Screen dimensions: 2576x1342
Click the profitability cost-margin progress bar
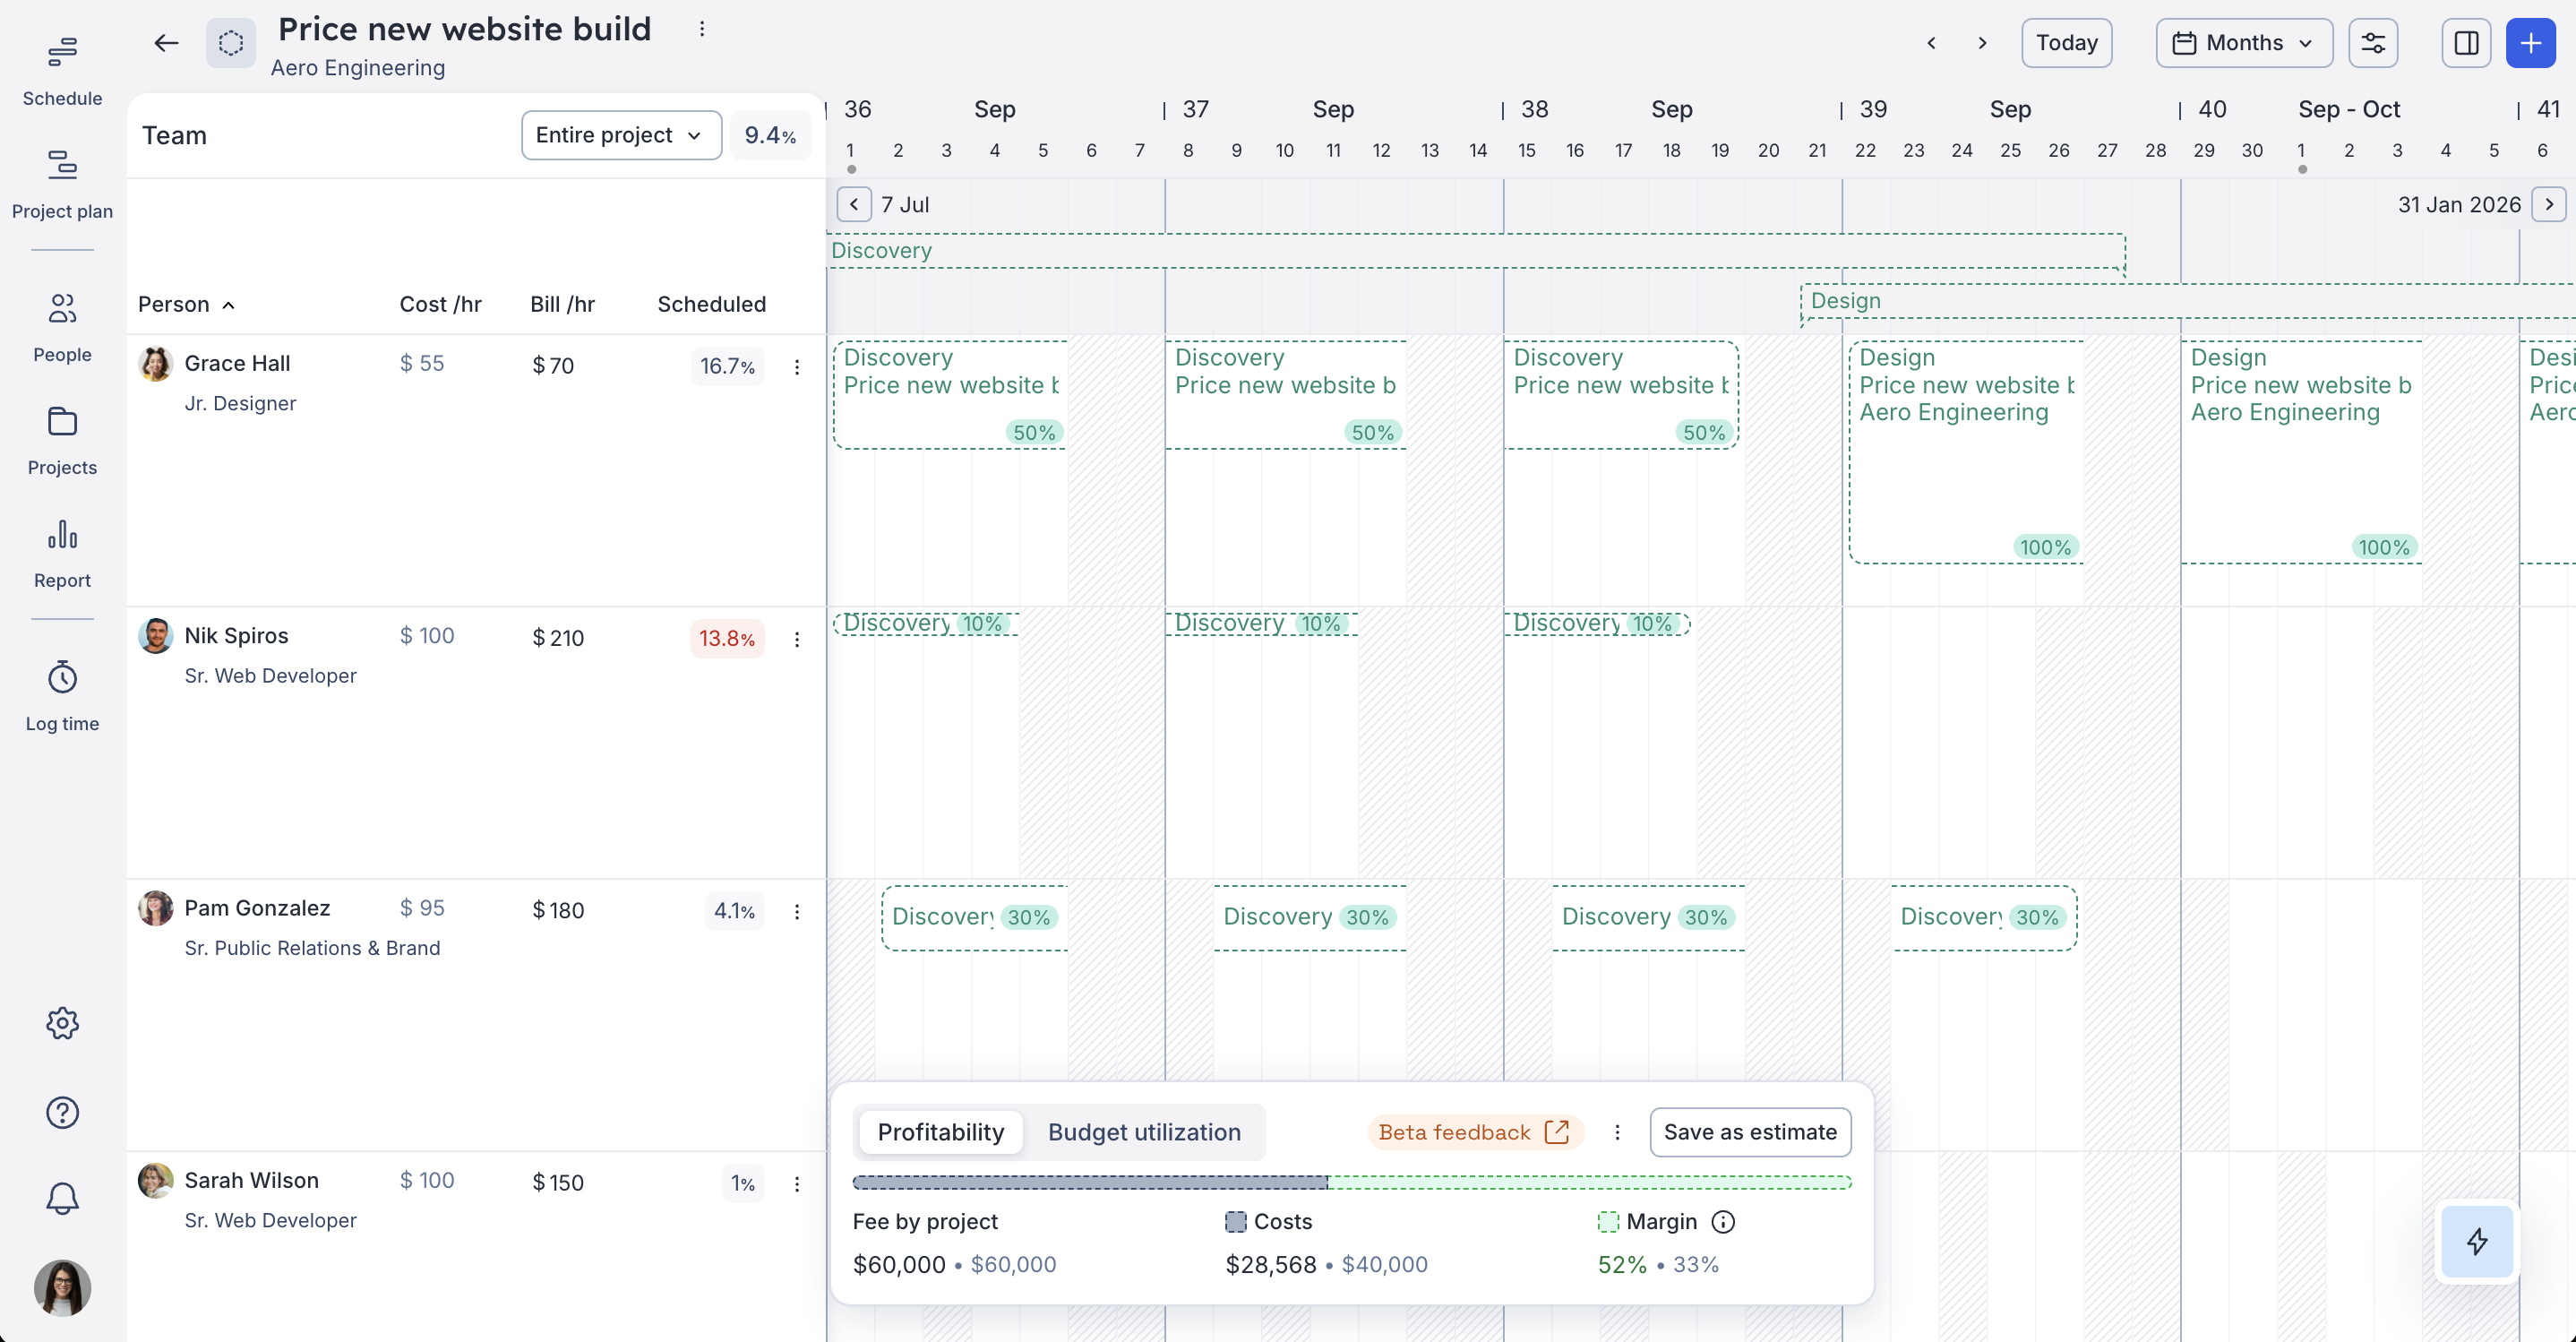(x=1351, y=1182)
